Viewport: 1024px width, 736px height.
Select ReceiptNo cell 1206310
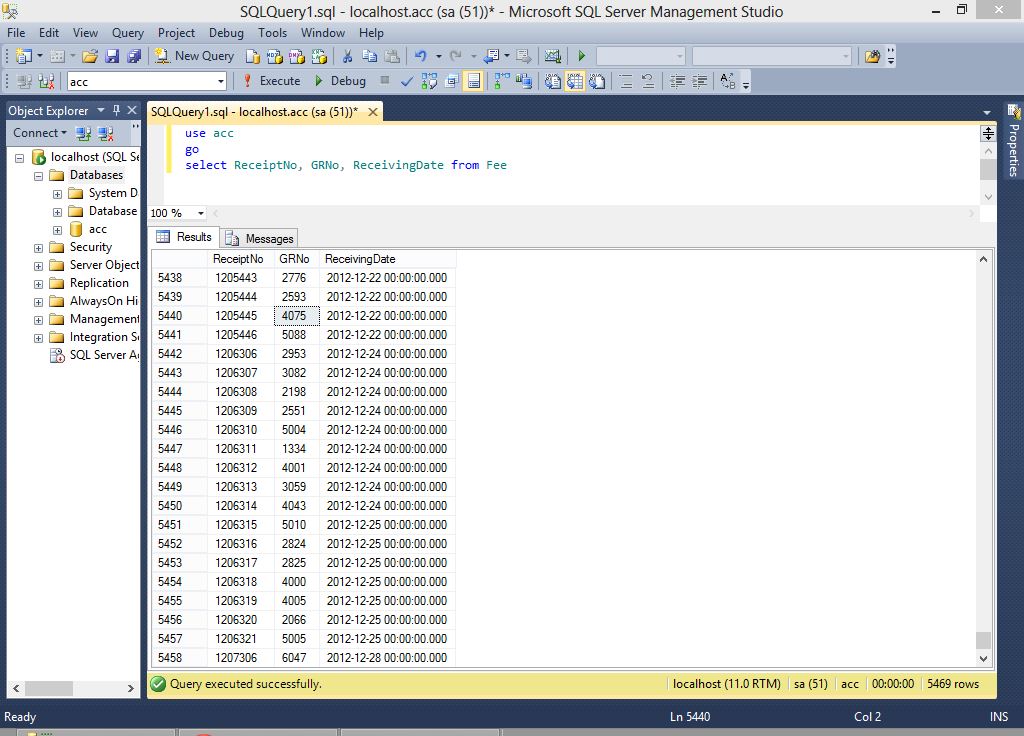241,430
